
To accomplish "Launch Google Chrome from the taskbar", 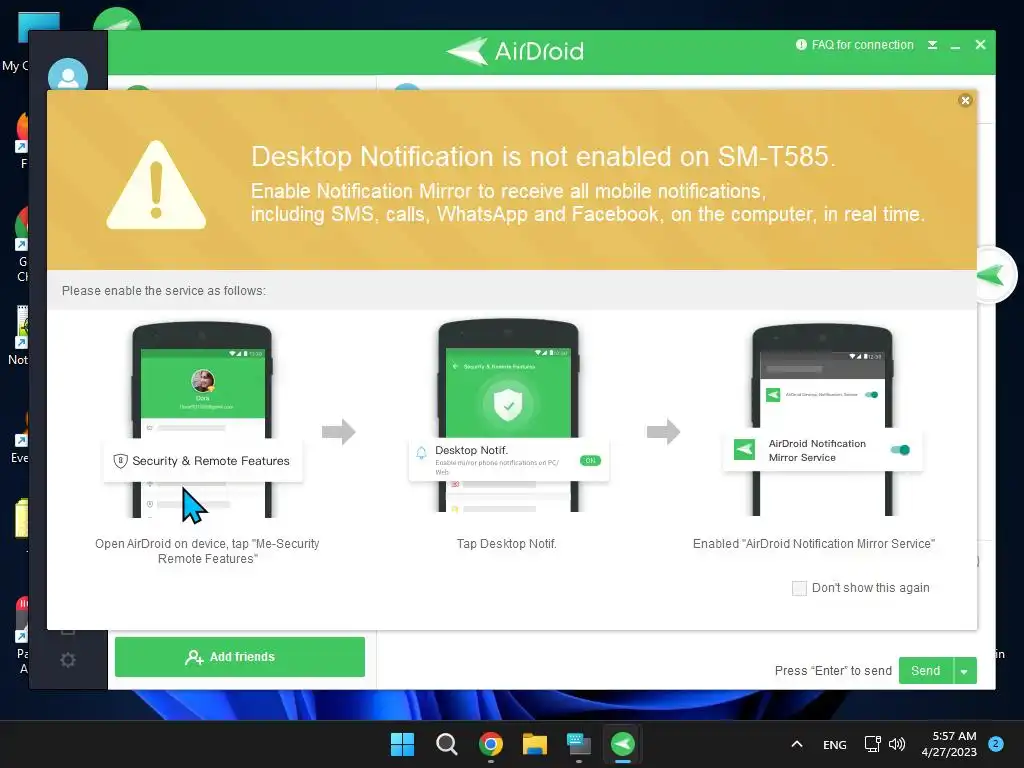I will pos(490,744).
